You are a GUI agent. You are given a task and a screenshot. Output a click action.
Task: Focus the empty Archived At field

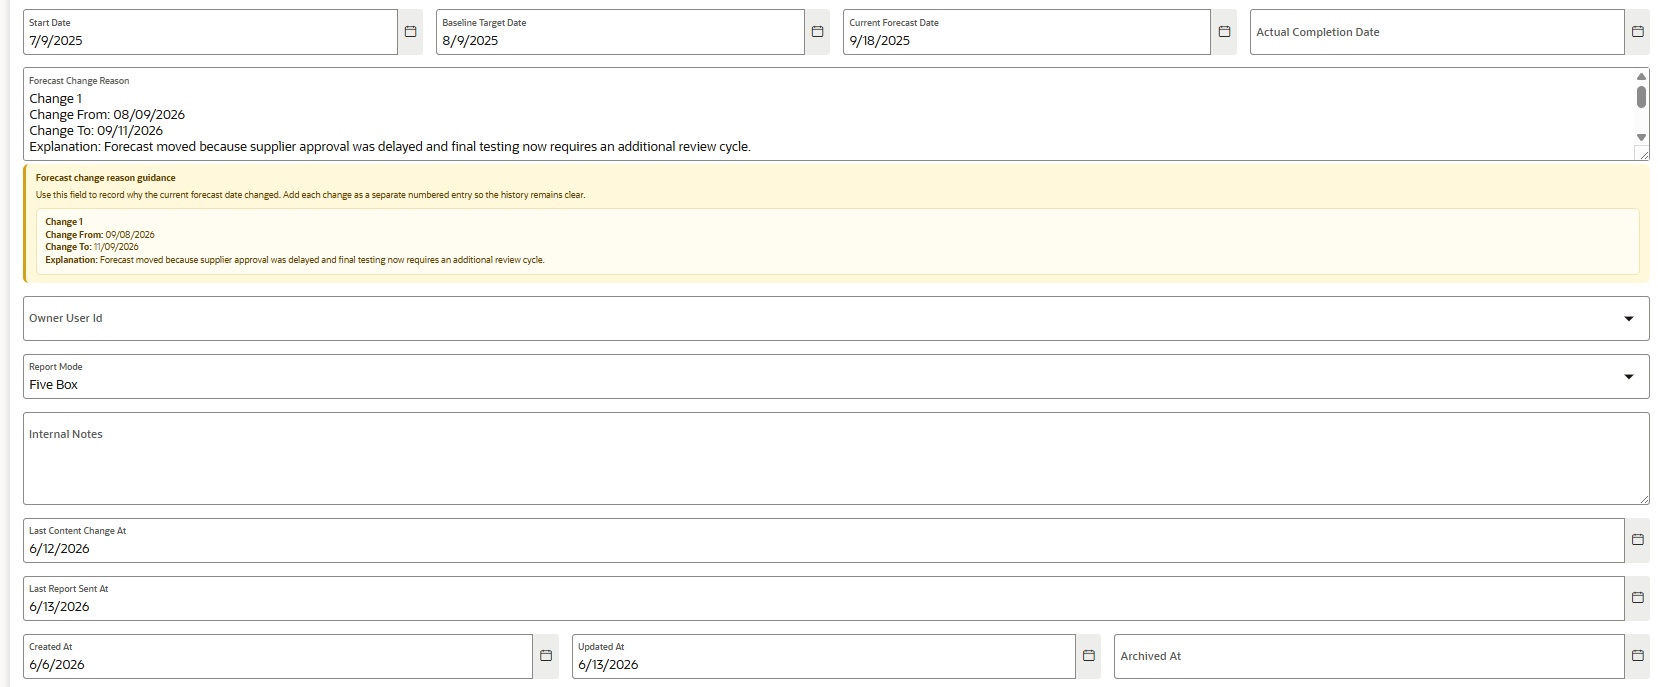[1369, 656]
